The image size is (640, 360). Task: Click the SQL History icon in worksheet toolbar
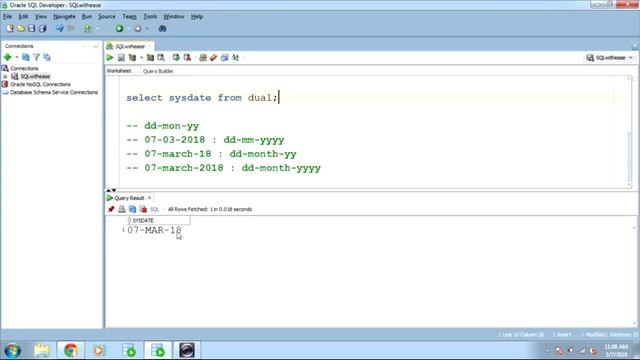(x=224, y=58)
